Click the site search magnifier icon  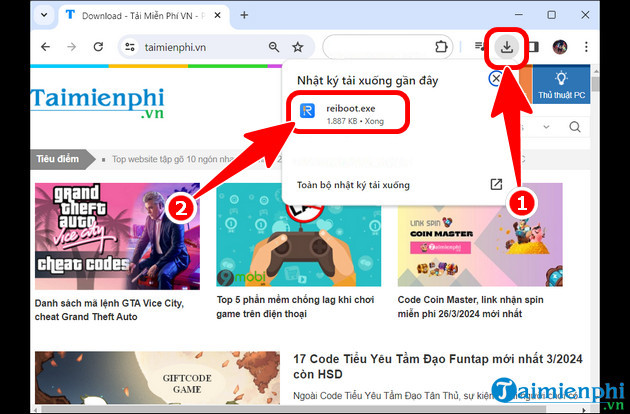[575, 127]
